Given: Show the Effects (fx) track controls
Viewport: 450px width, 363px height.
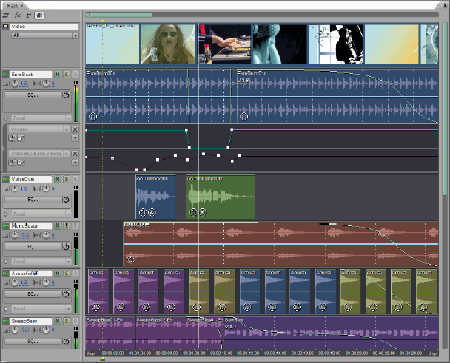Looking at the screenshot, I should [18, 15].
